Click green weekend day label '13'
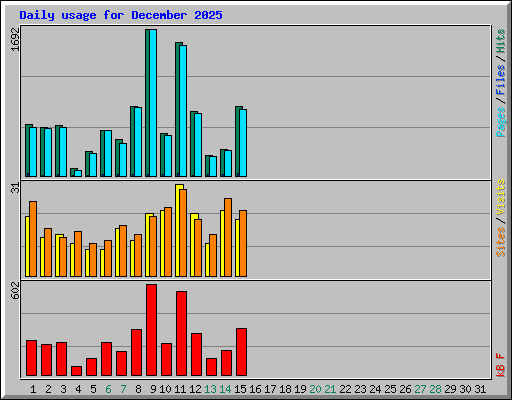 (210, 389)
